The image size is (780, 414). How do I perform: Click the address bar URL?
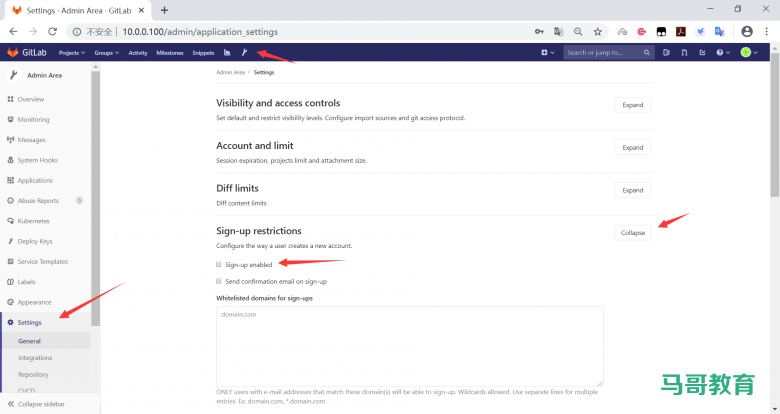(200, 32)
